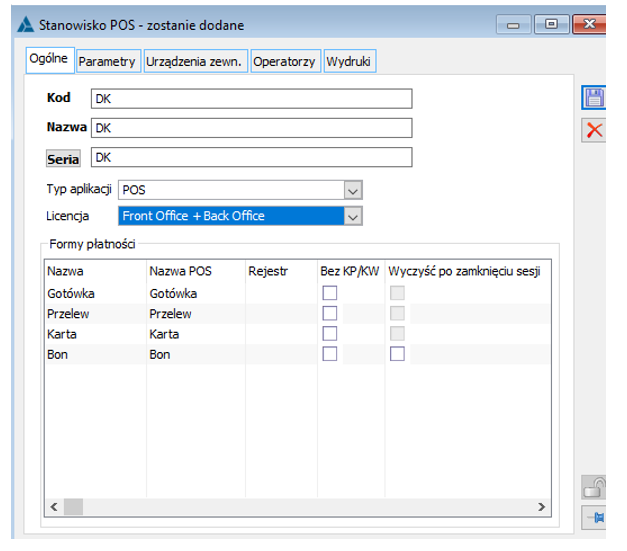Select Przelew in the Nazwa column
The height and width of the screenshot is (551, 627).
tap(68, 314)
